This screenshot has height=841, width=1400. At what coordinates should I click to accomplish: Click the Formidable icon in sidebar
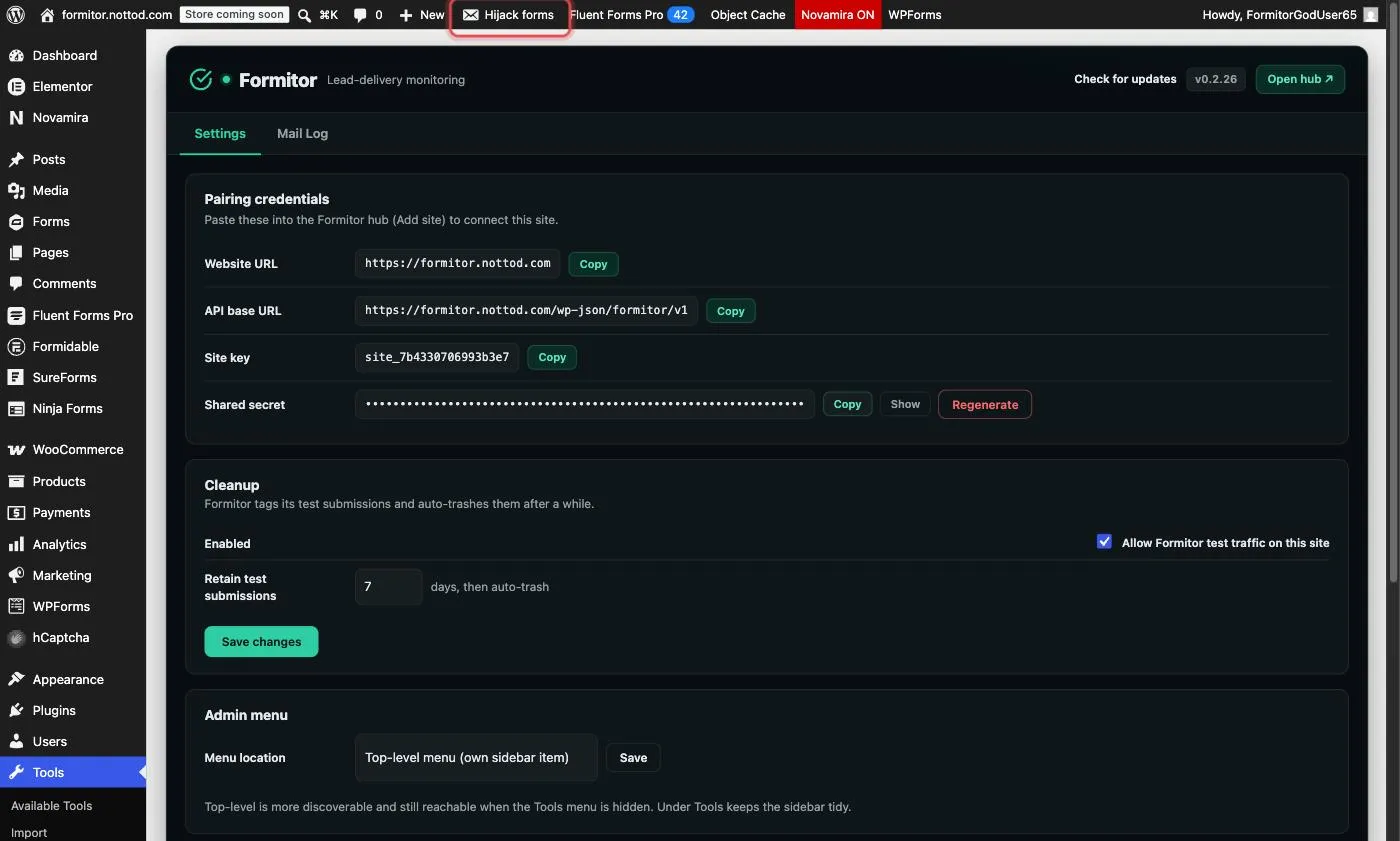(16, 346)
